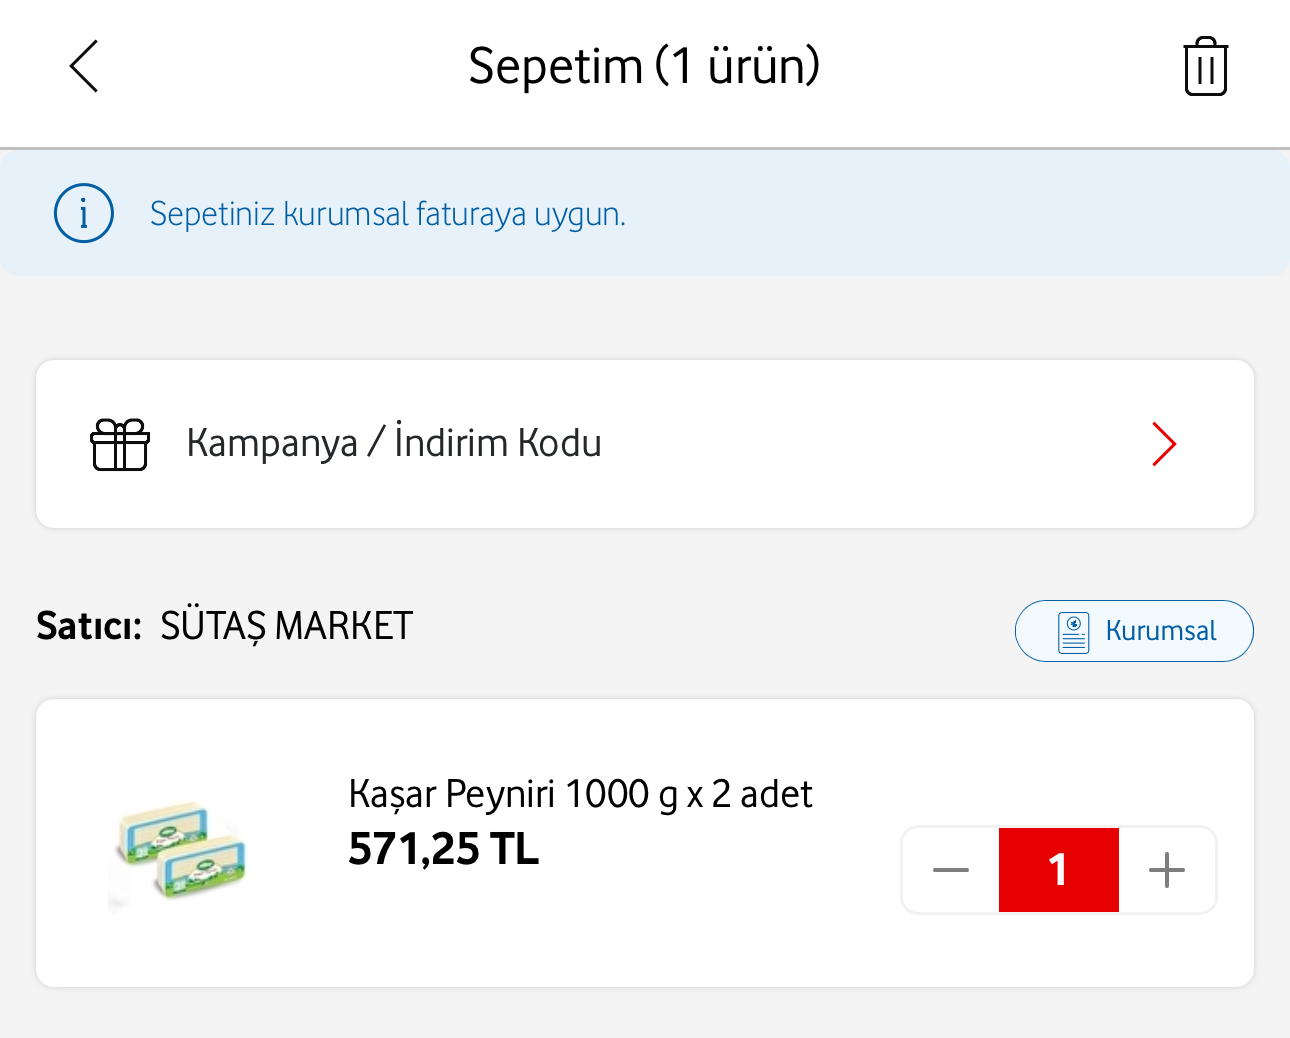Empty the cart with trash icon

click(1205, 67)
